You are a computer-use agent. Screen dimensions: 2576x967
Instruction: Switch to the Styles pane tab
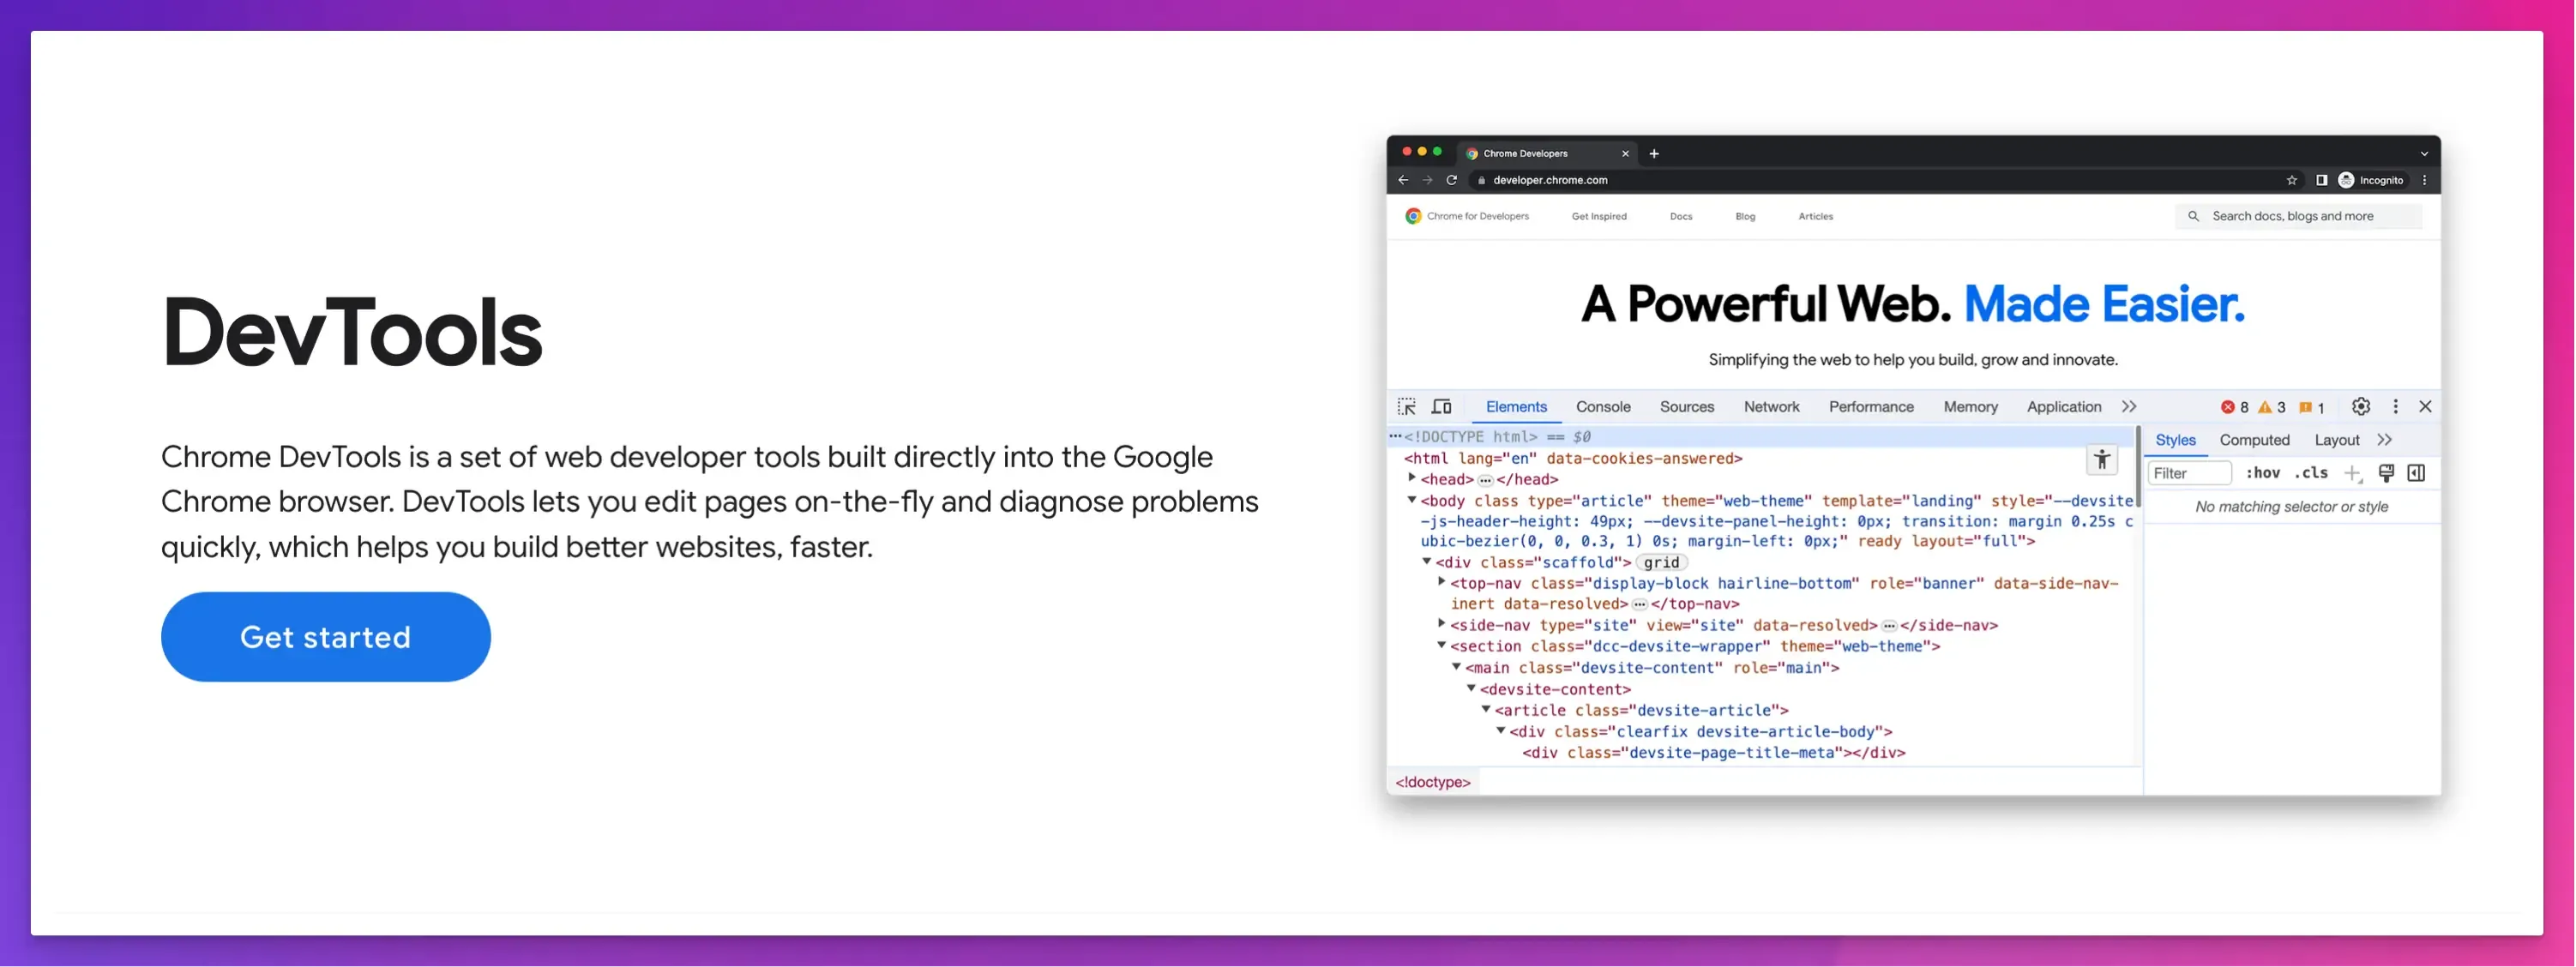click(x=2175, y=440)
